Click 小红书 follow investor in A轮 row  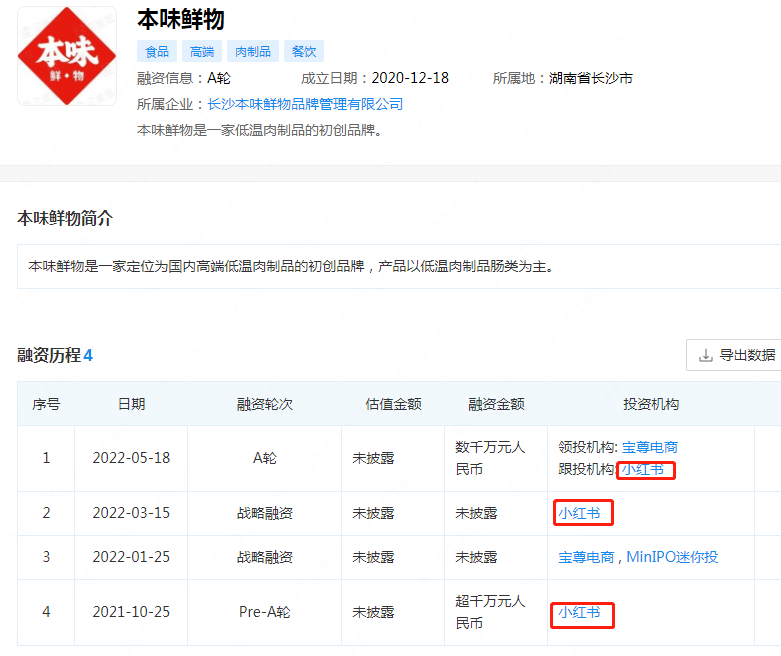642,469
